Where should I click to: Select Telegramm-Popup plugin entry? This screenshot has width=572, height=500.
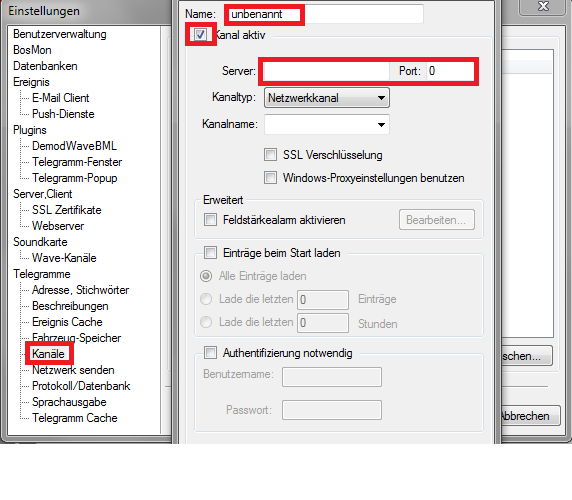pos(75,178)
